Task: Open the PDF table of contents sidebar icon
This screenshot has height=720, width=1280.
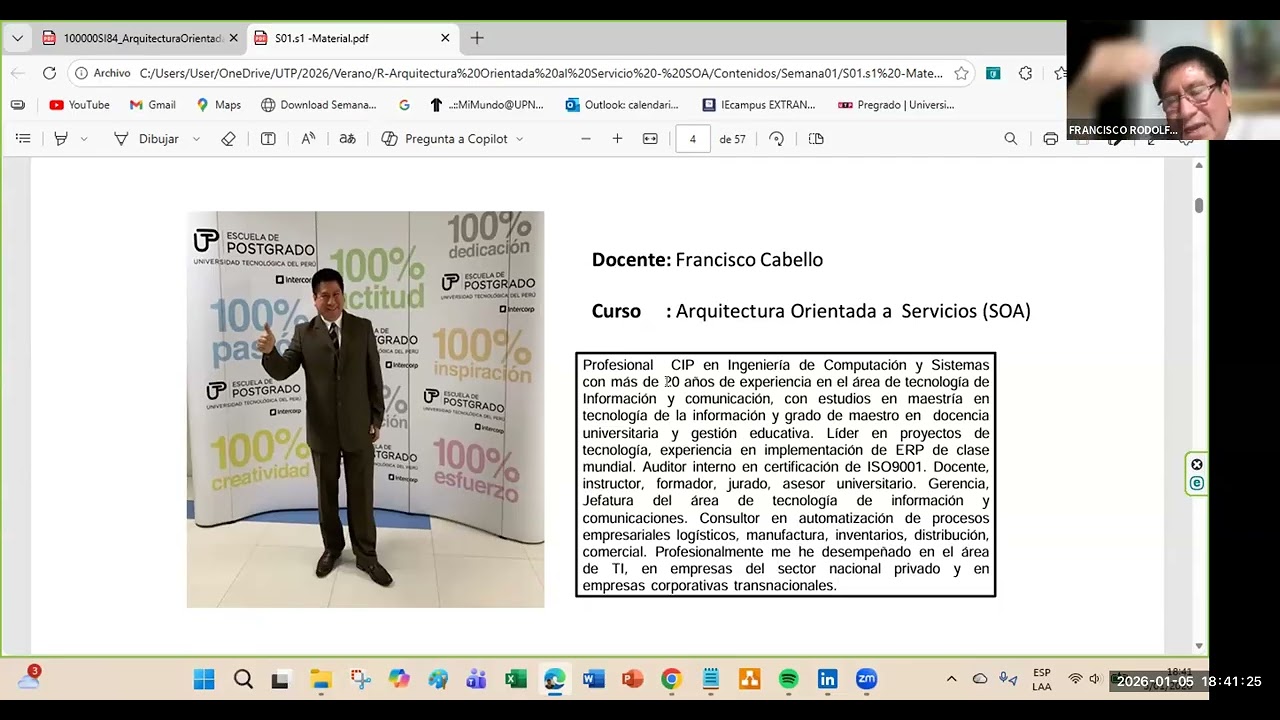Action: tap(23, 139)
